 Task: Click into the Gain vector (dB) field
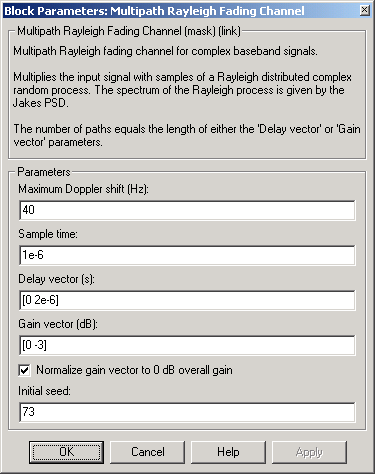coord(187,345)
